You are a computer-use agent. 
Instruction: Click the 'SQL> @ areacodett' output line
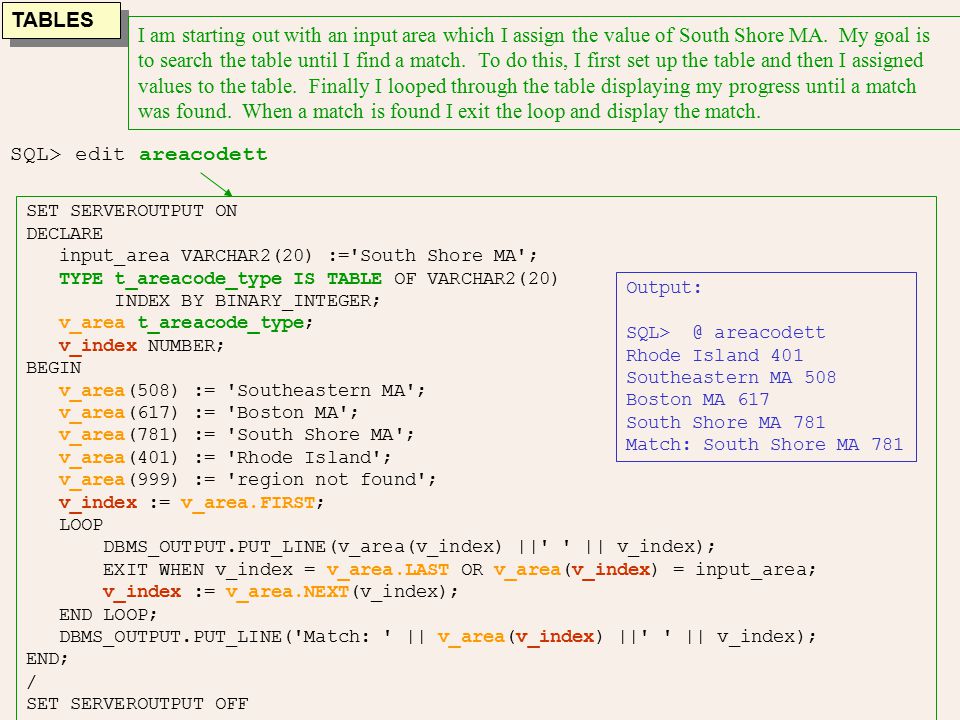[726, 332]
